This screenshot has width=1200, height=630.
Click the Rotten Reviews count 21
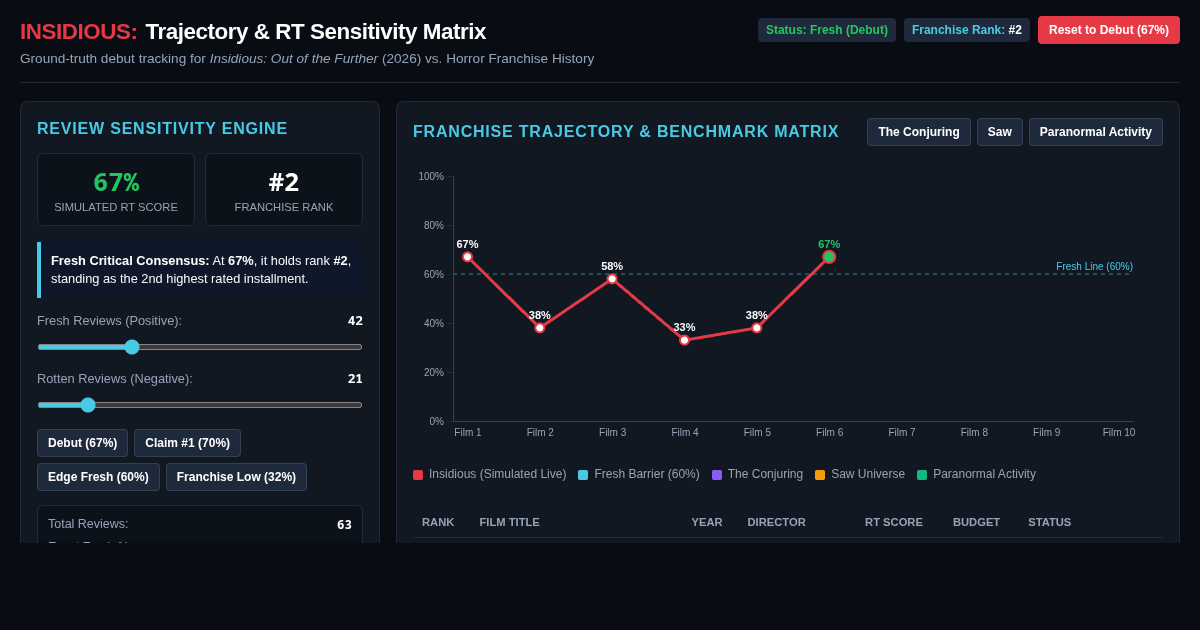(355, 379)
